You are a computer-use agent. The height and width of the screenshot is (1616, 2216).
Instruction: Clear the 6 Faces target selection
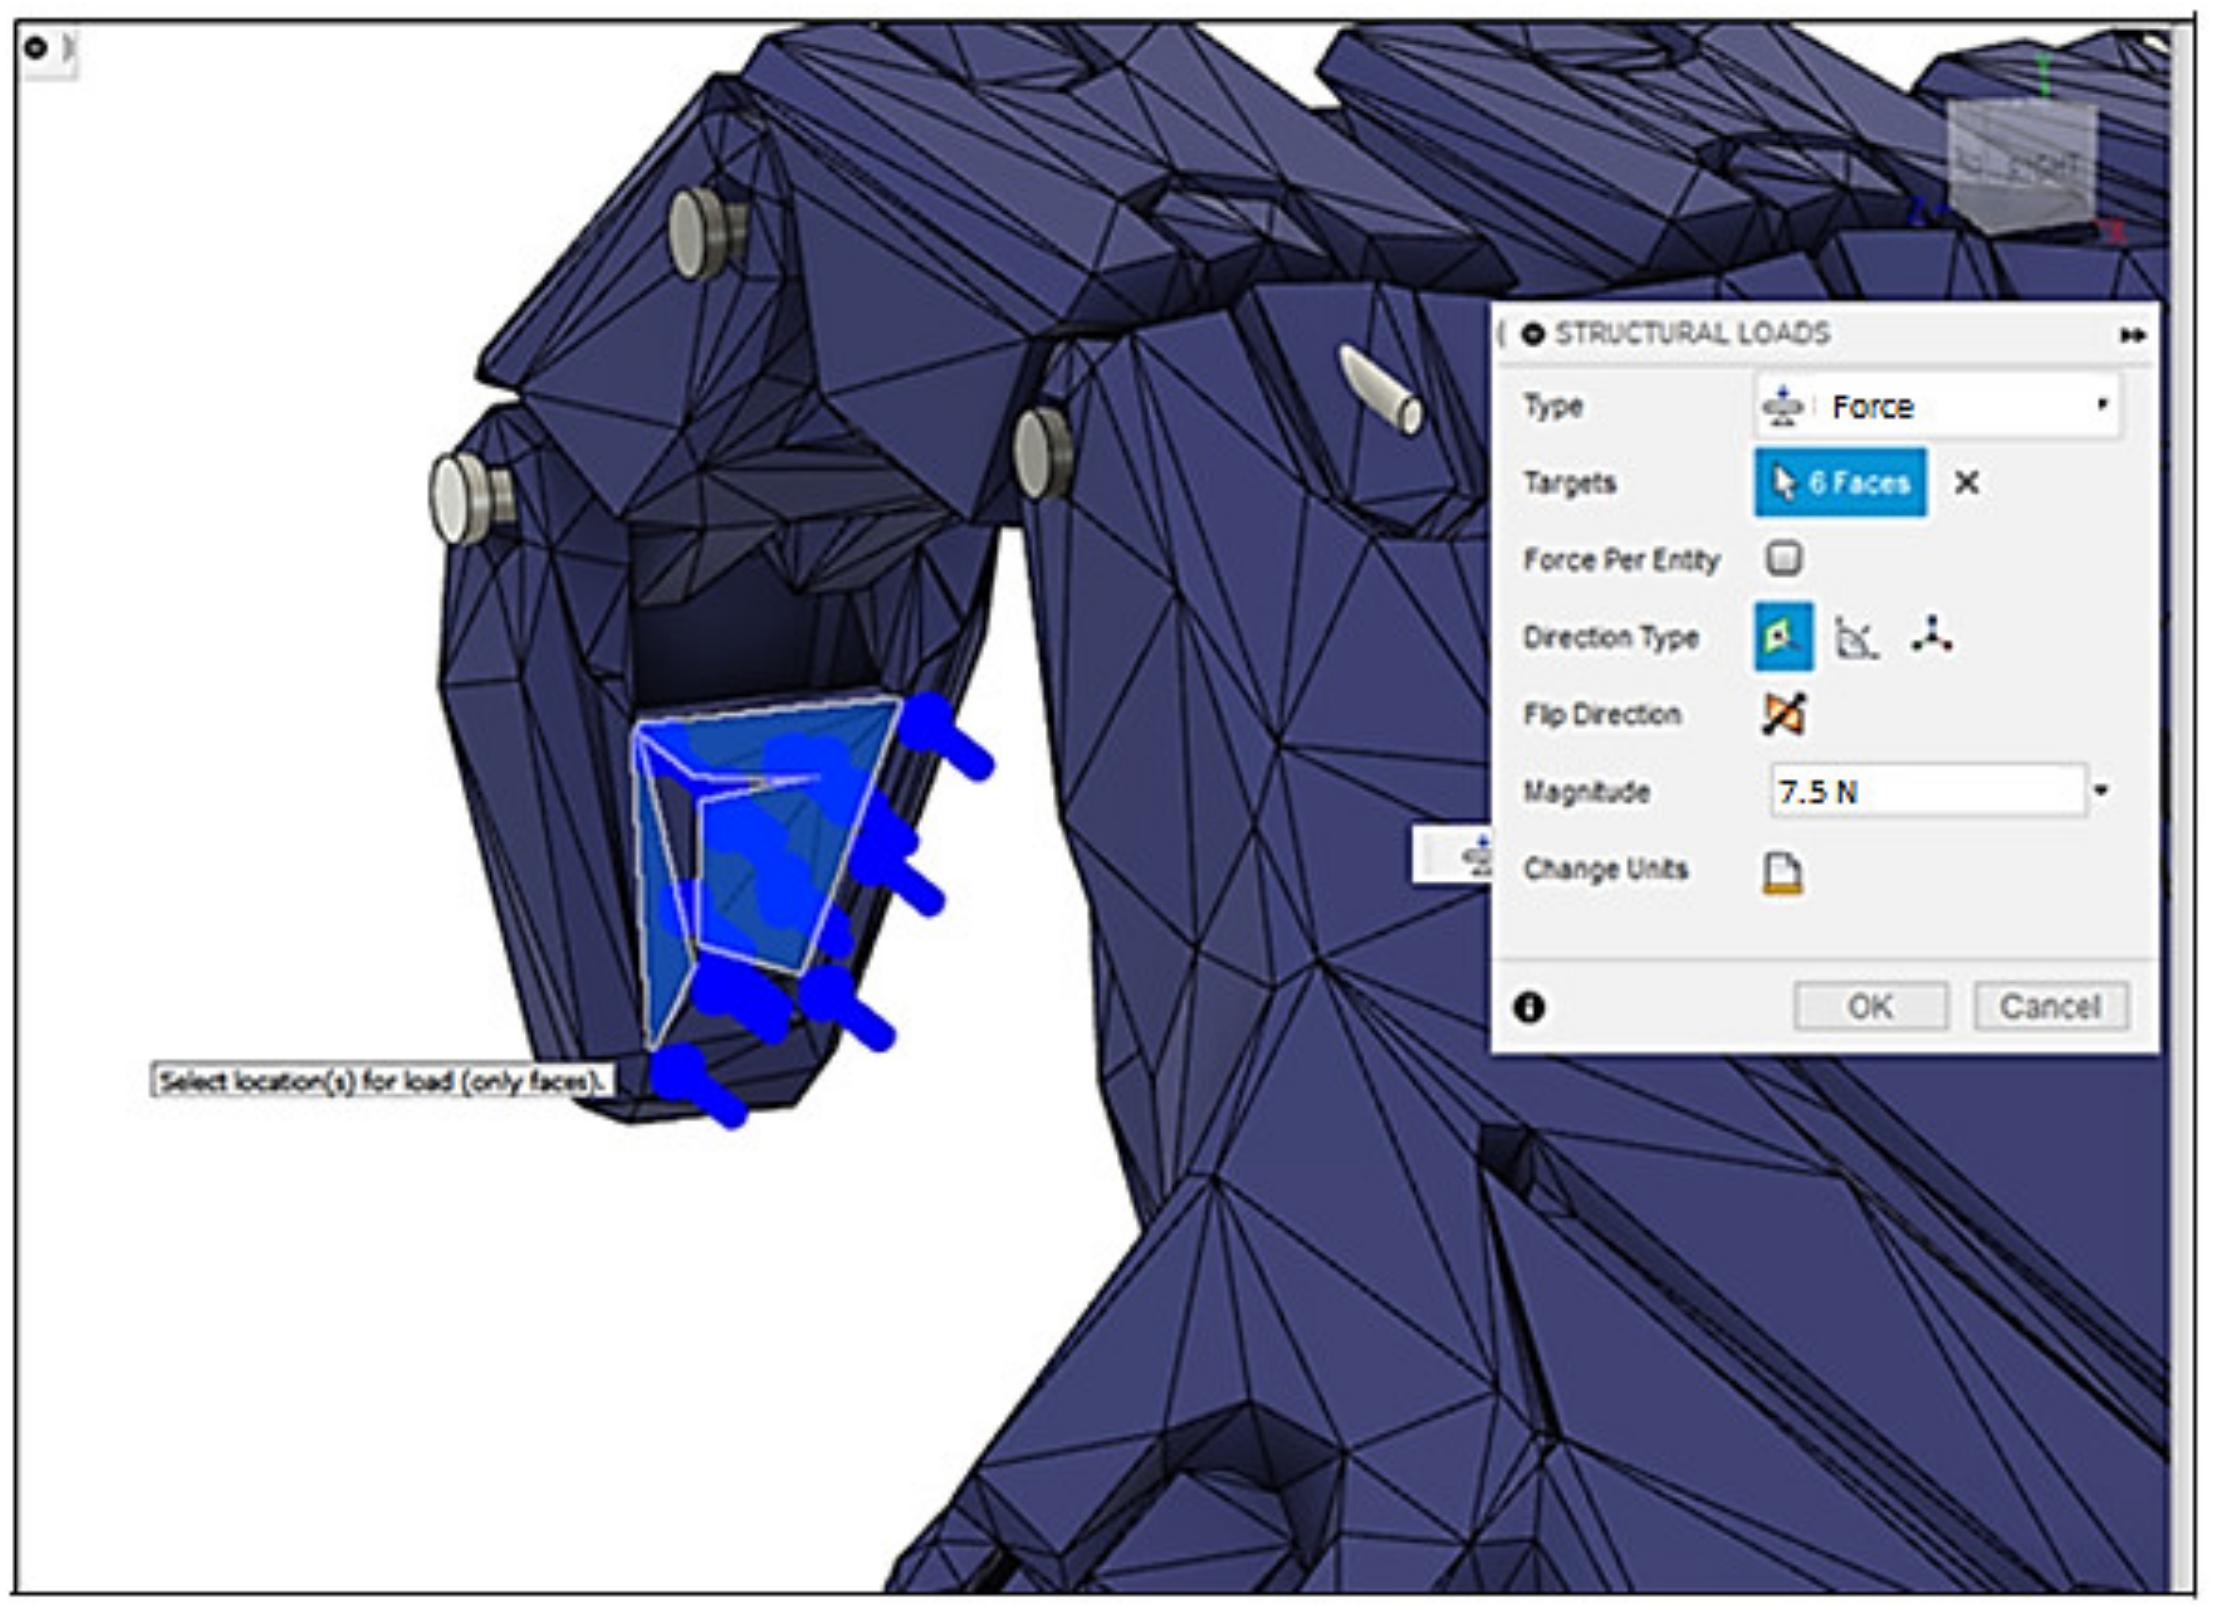(x=1966, y=483)
